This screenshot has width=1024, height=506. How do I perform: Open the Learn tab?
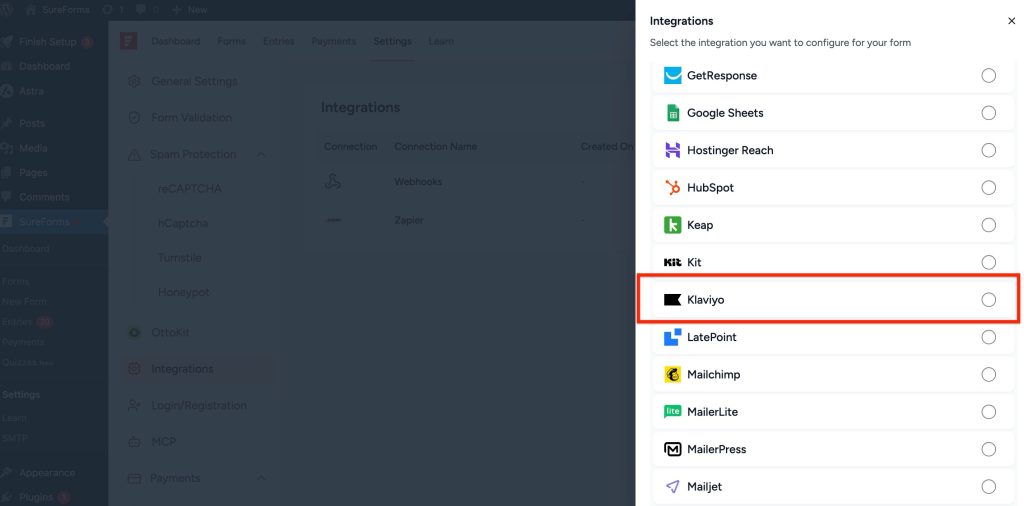pos(441,41)
